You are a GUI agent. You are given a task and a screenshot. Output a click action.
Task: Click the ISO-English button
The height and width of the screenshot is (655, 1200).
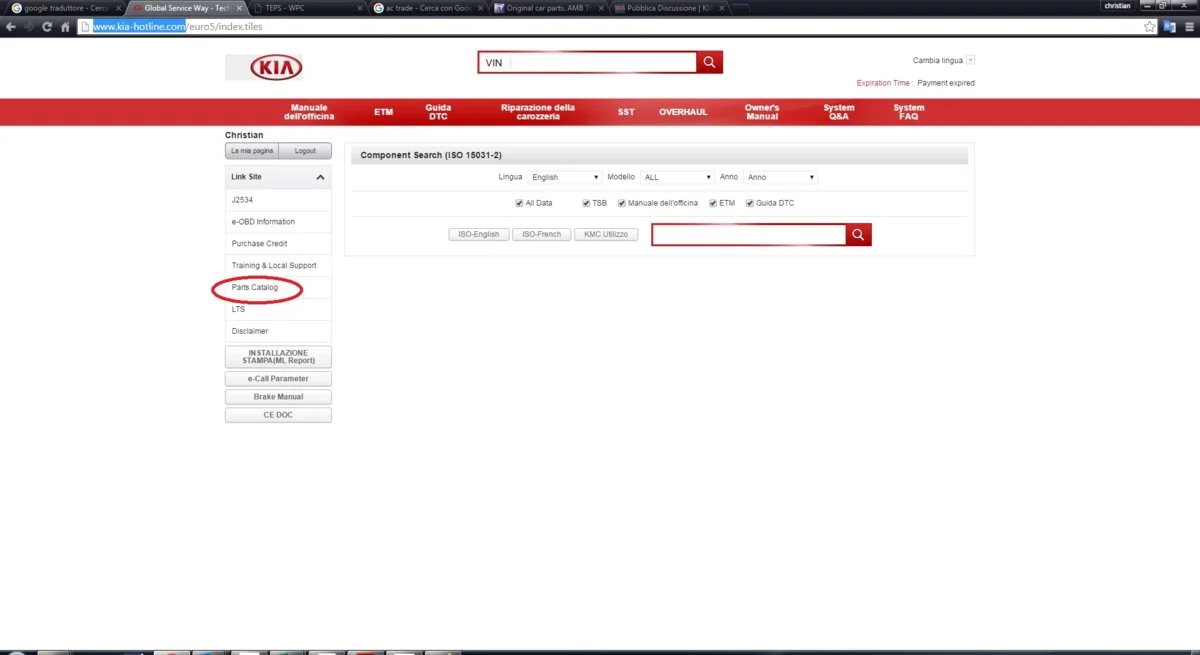click(478, 234)
